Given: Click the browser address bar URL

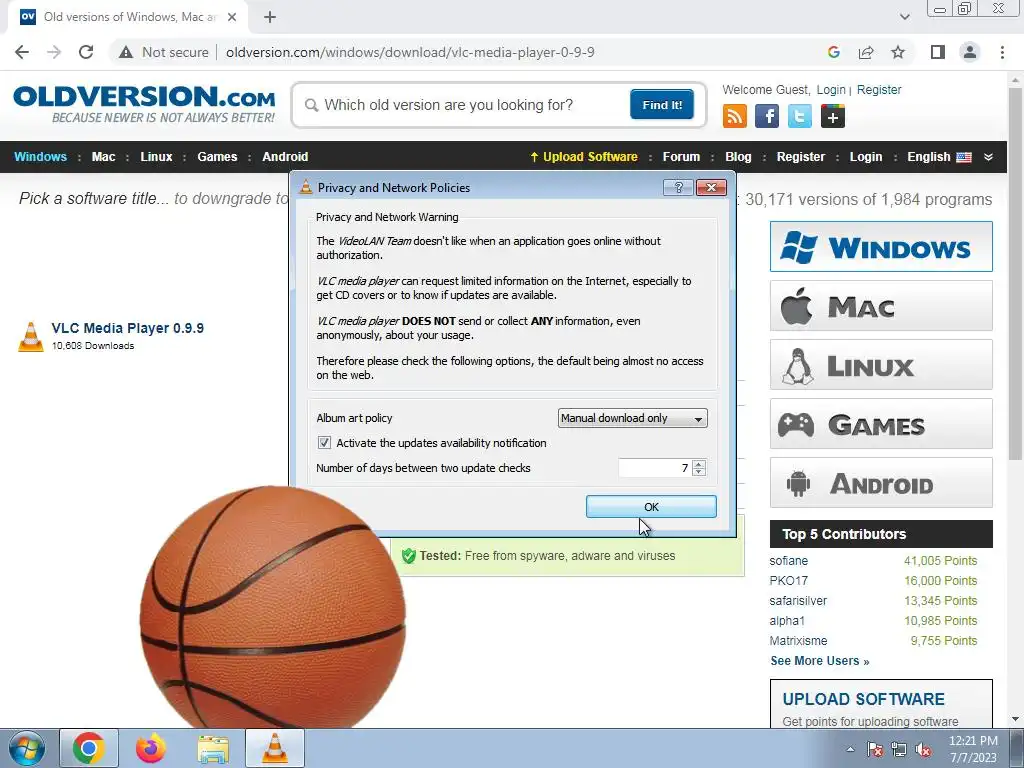Looking at the screenshot, I should 410,52.
